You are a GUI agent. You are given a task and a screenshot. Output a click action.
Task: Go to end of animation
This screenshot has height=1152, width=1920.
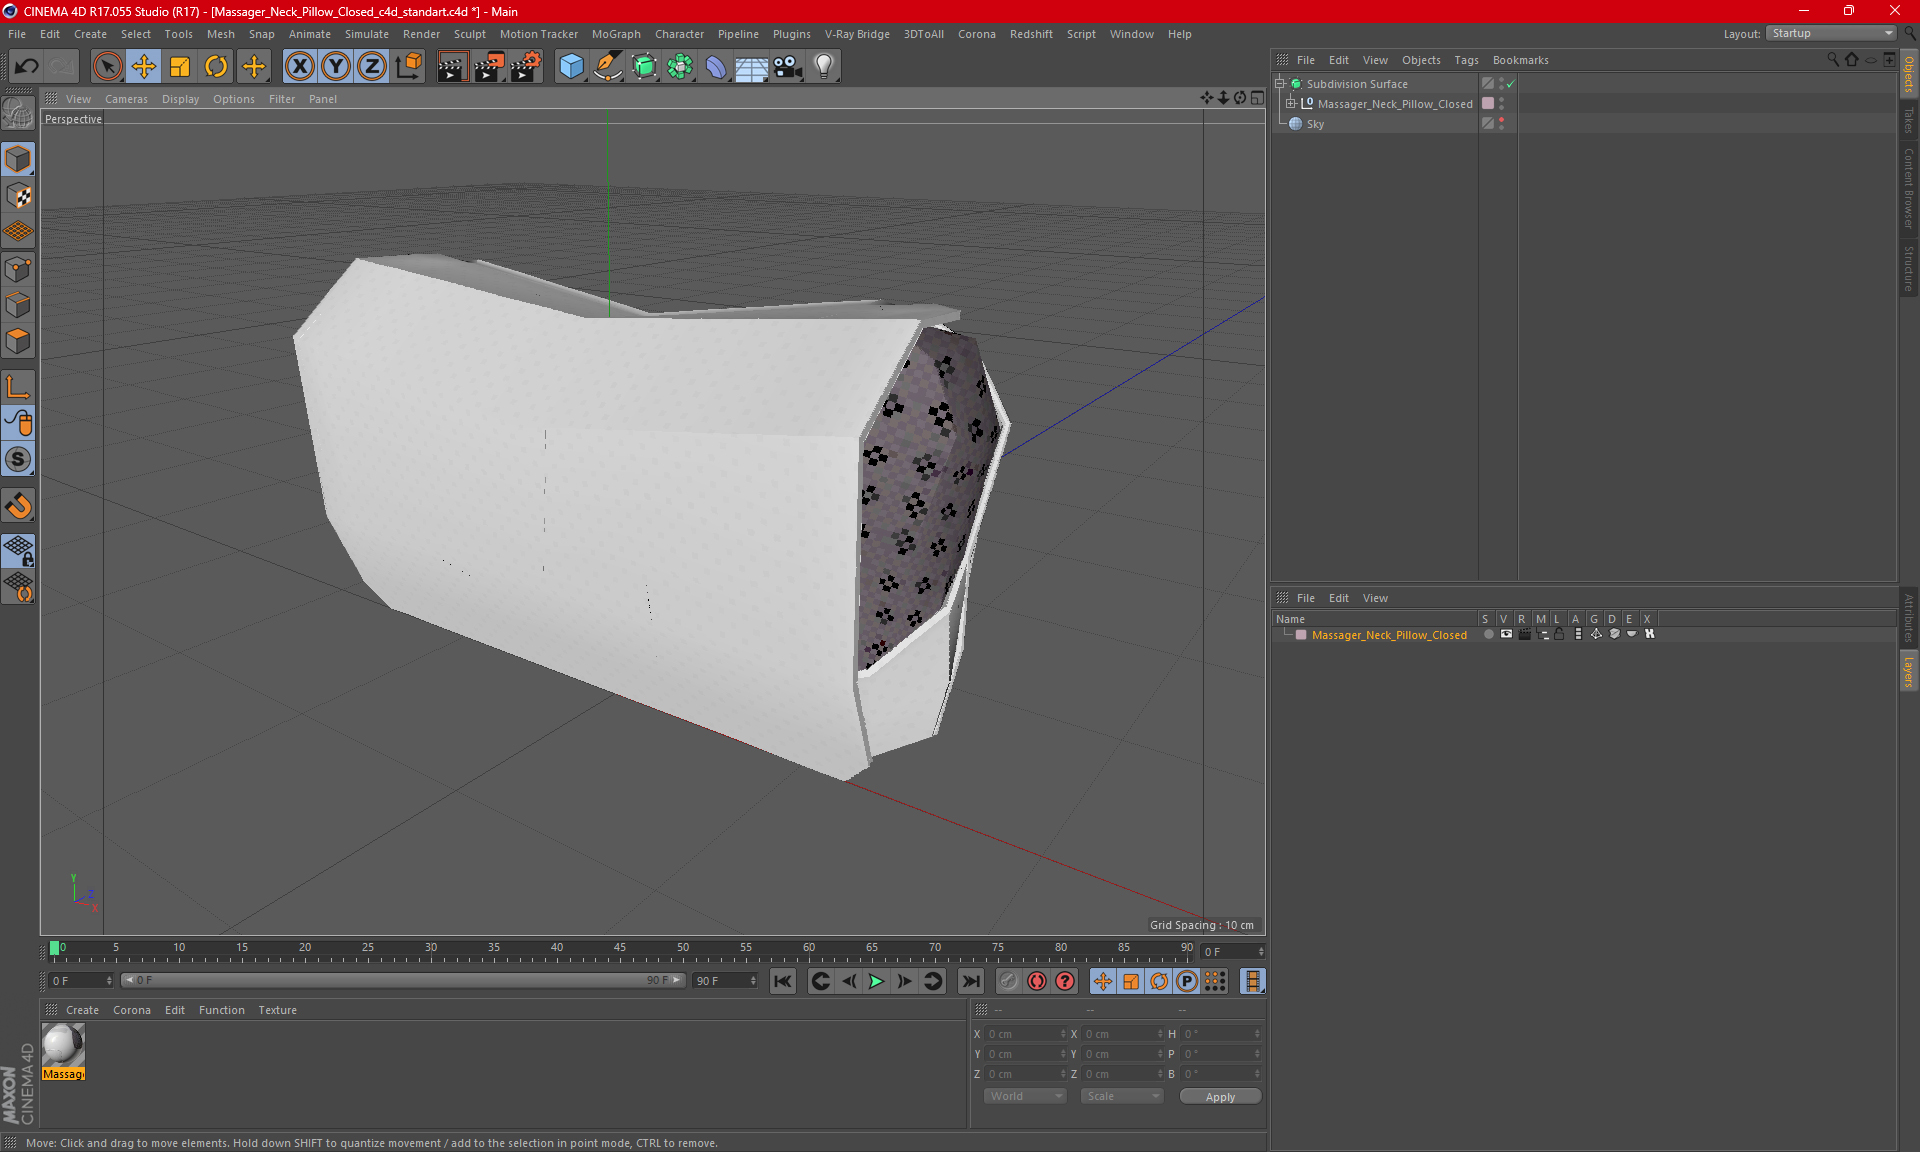970,981
